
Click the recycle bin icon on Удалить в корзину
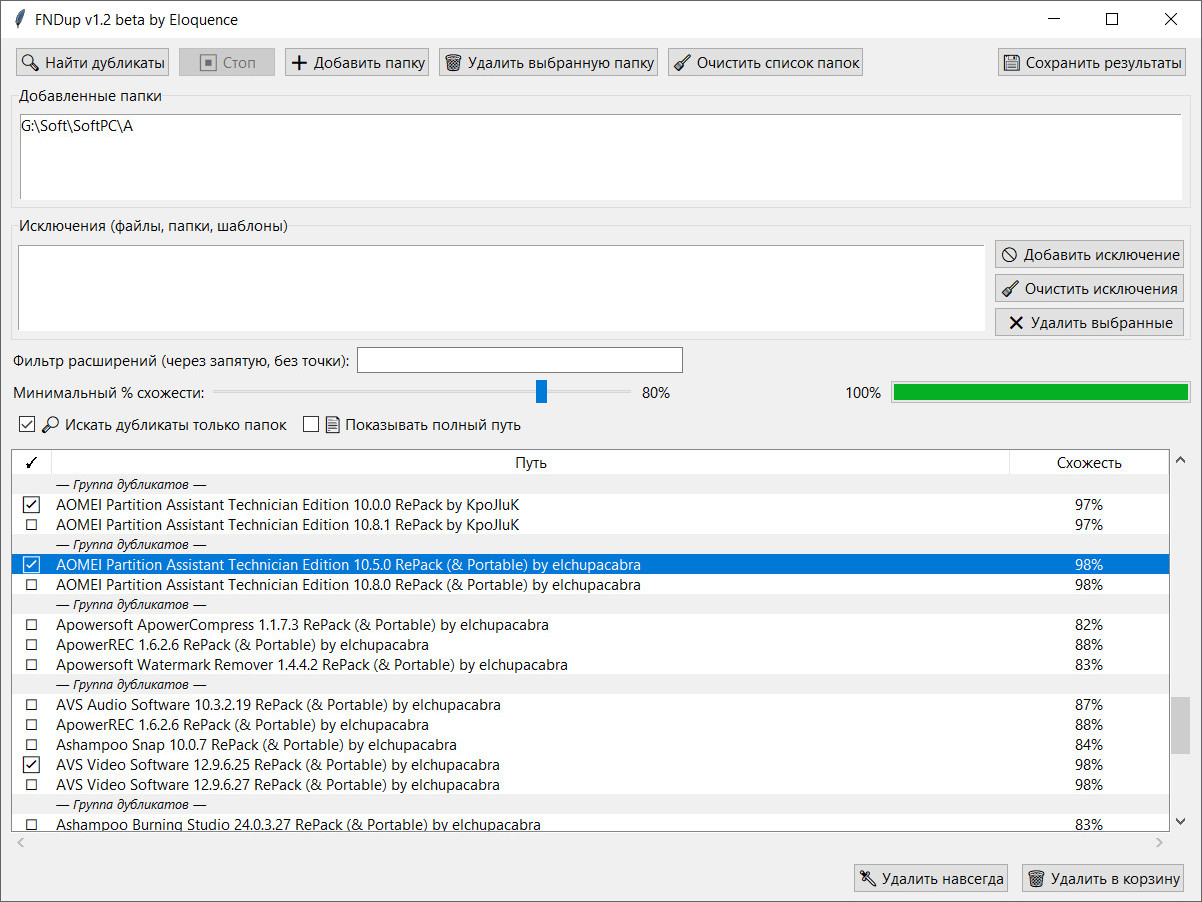pyautogui.click(x=1036, y=879)
